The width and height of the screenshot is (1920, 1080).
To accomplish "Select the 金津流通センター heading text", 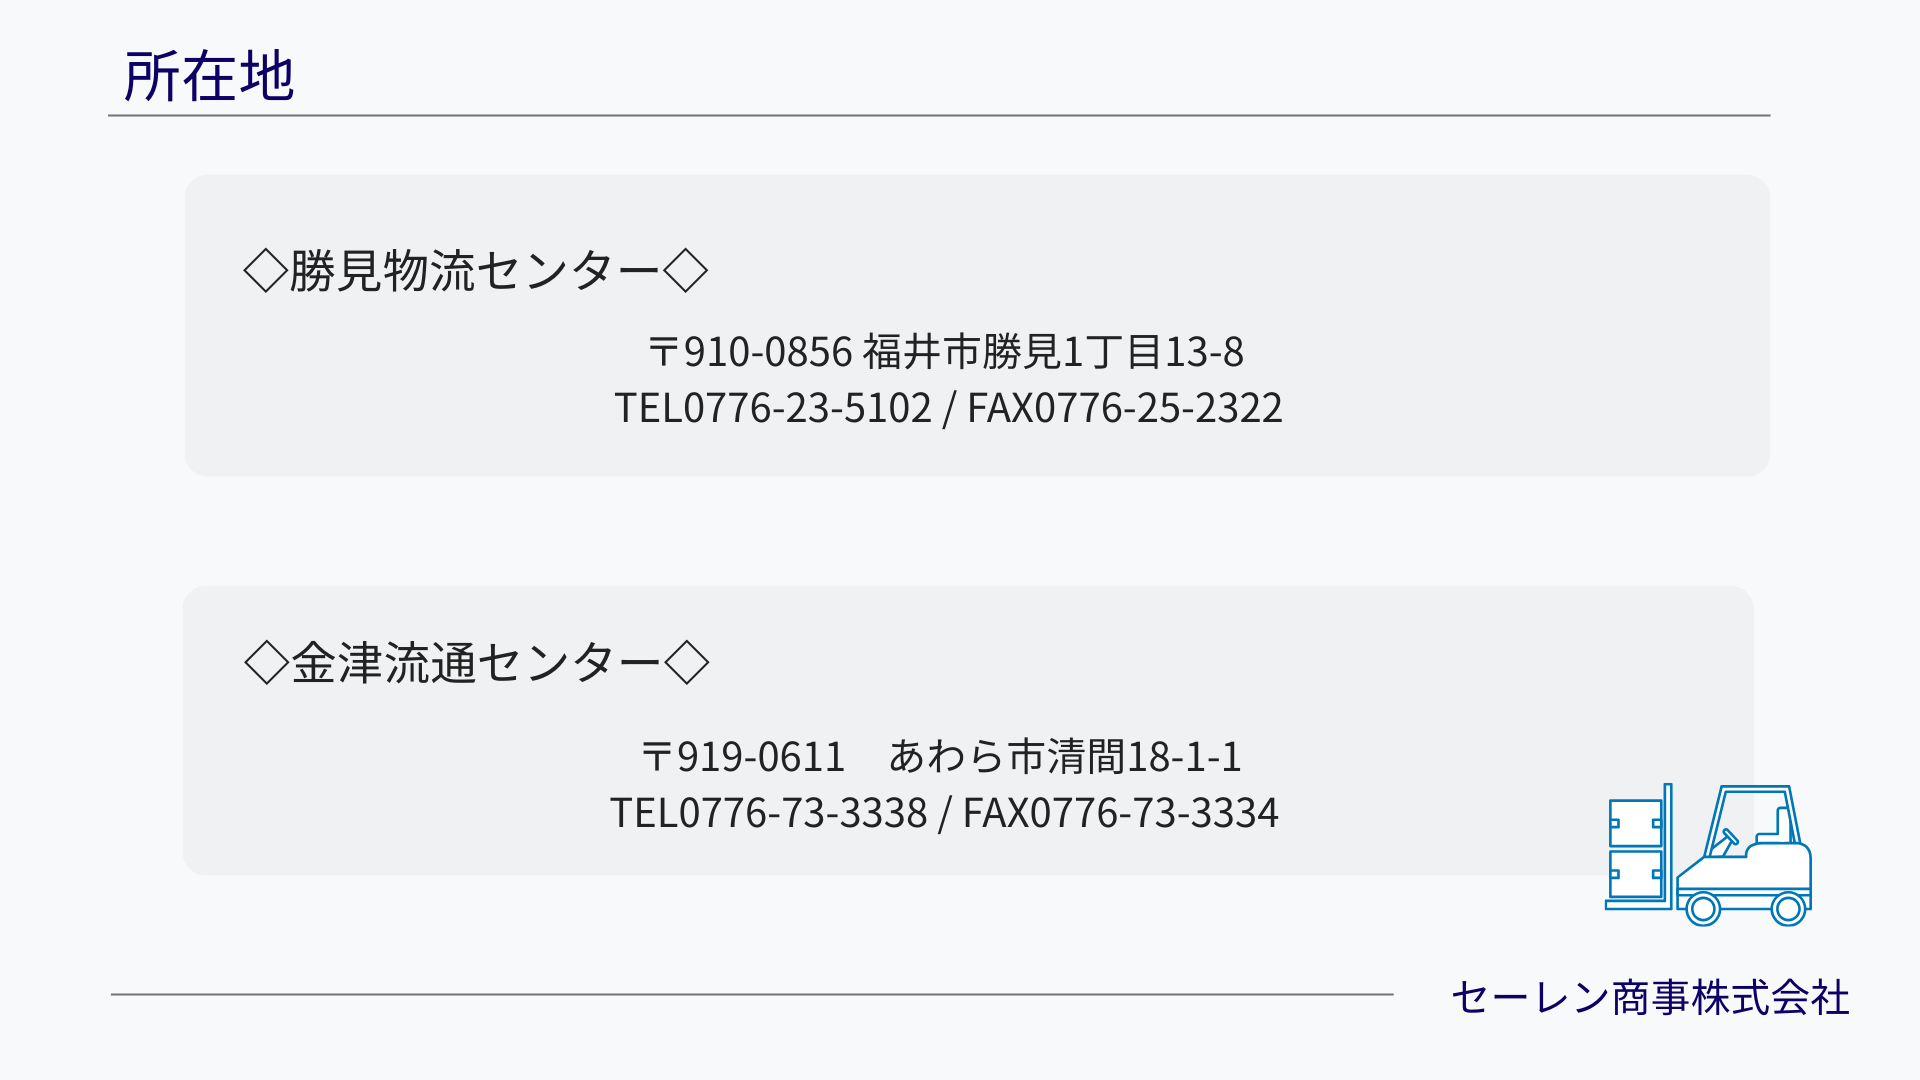I will 476,663.
